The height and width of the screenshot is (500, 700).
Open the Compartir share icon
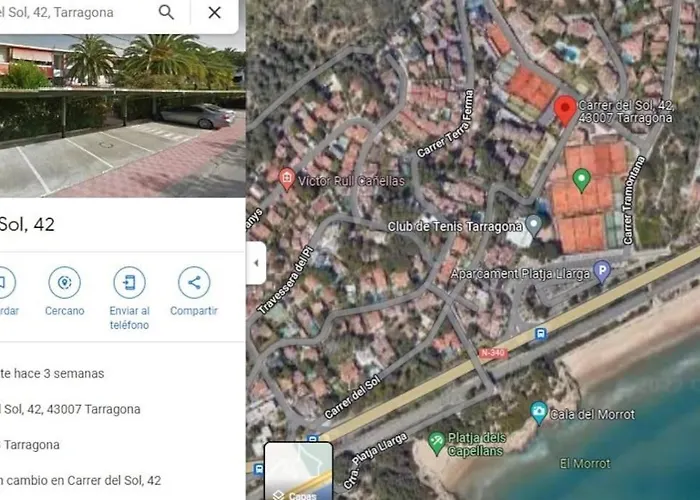point(194,282)
